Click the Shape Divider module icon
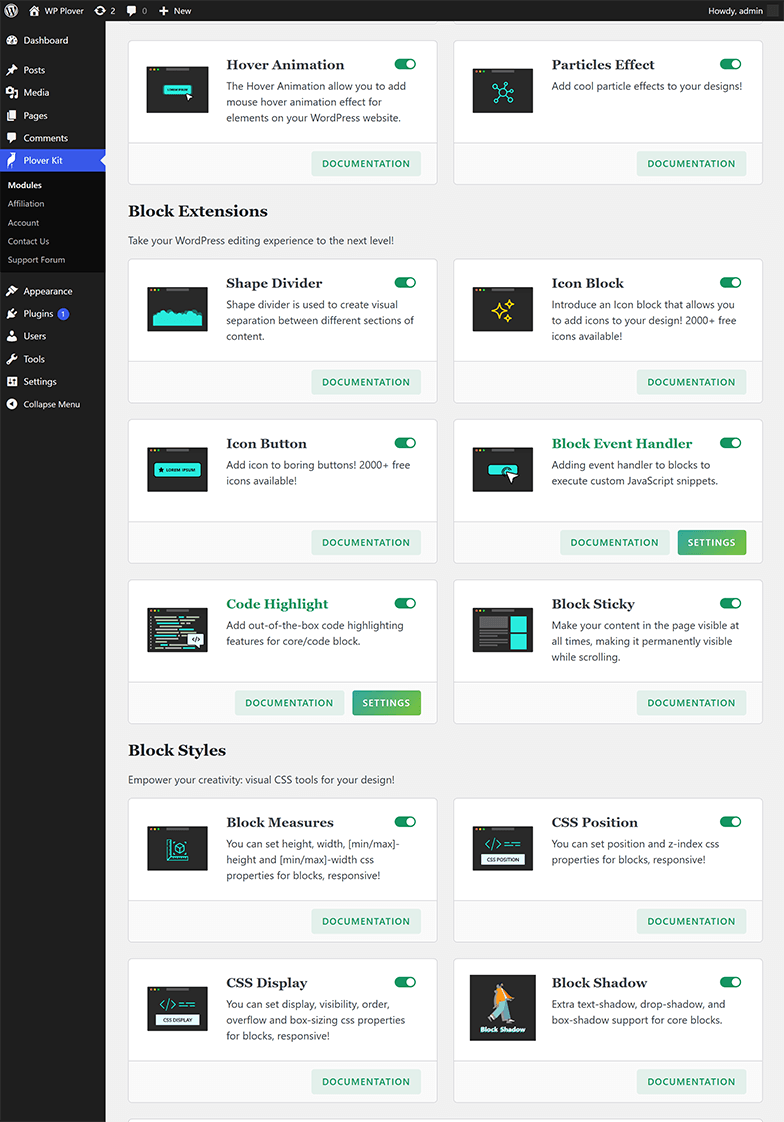The width and height of the screenshot is (784, 1122). pyautogui.click(x=177, y=309)
